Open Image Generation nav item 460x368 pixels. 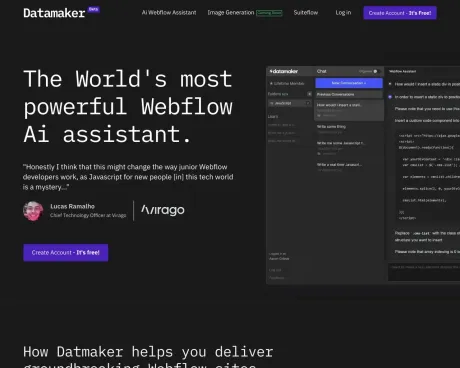[231, 13]
